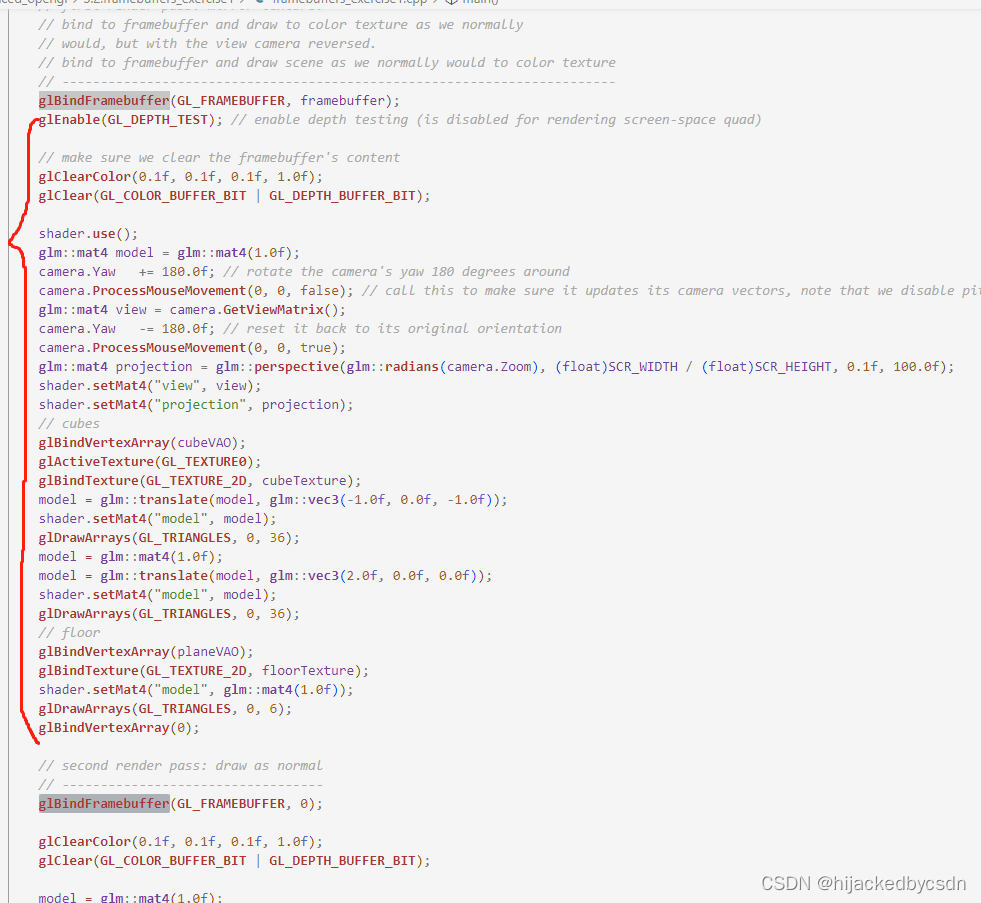Click shader.setMat4("model", glm::mat4(1.0f)) line

(x=196, y=690)
